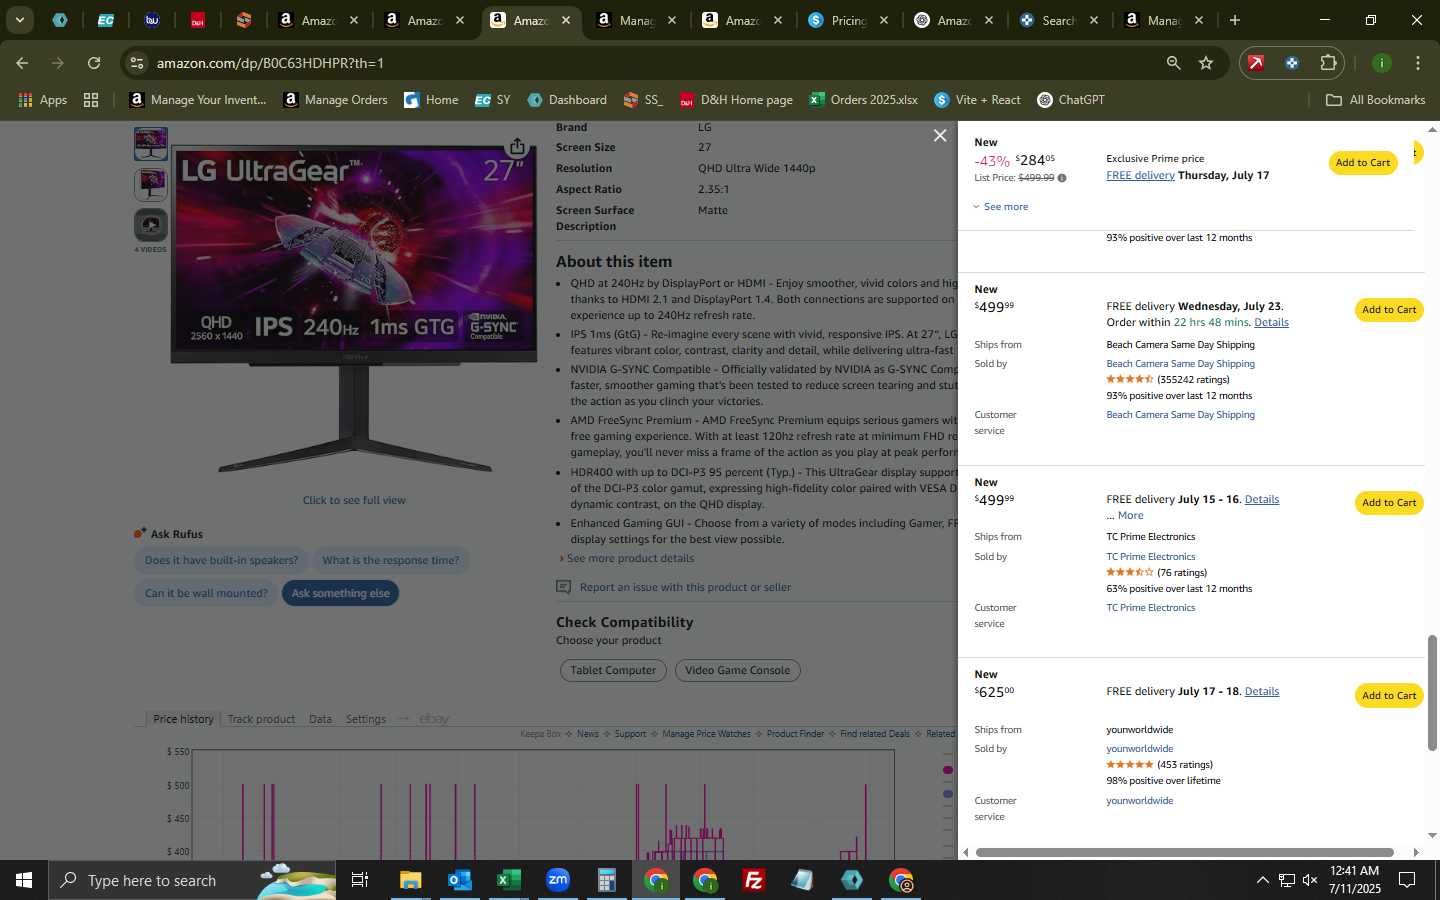Viewport: 1440px width, 900px height.
Task: Add Beach Camera $499.99 offer to cart
Action: (x=1389, y=310)
